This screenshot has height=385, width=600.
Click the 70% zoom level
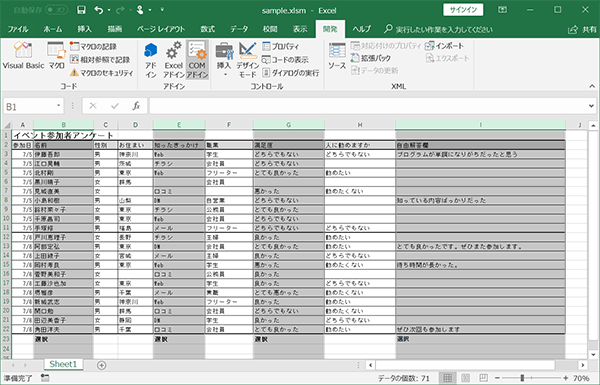click(x=581, y=378)
